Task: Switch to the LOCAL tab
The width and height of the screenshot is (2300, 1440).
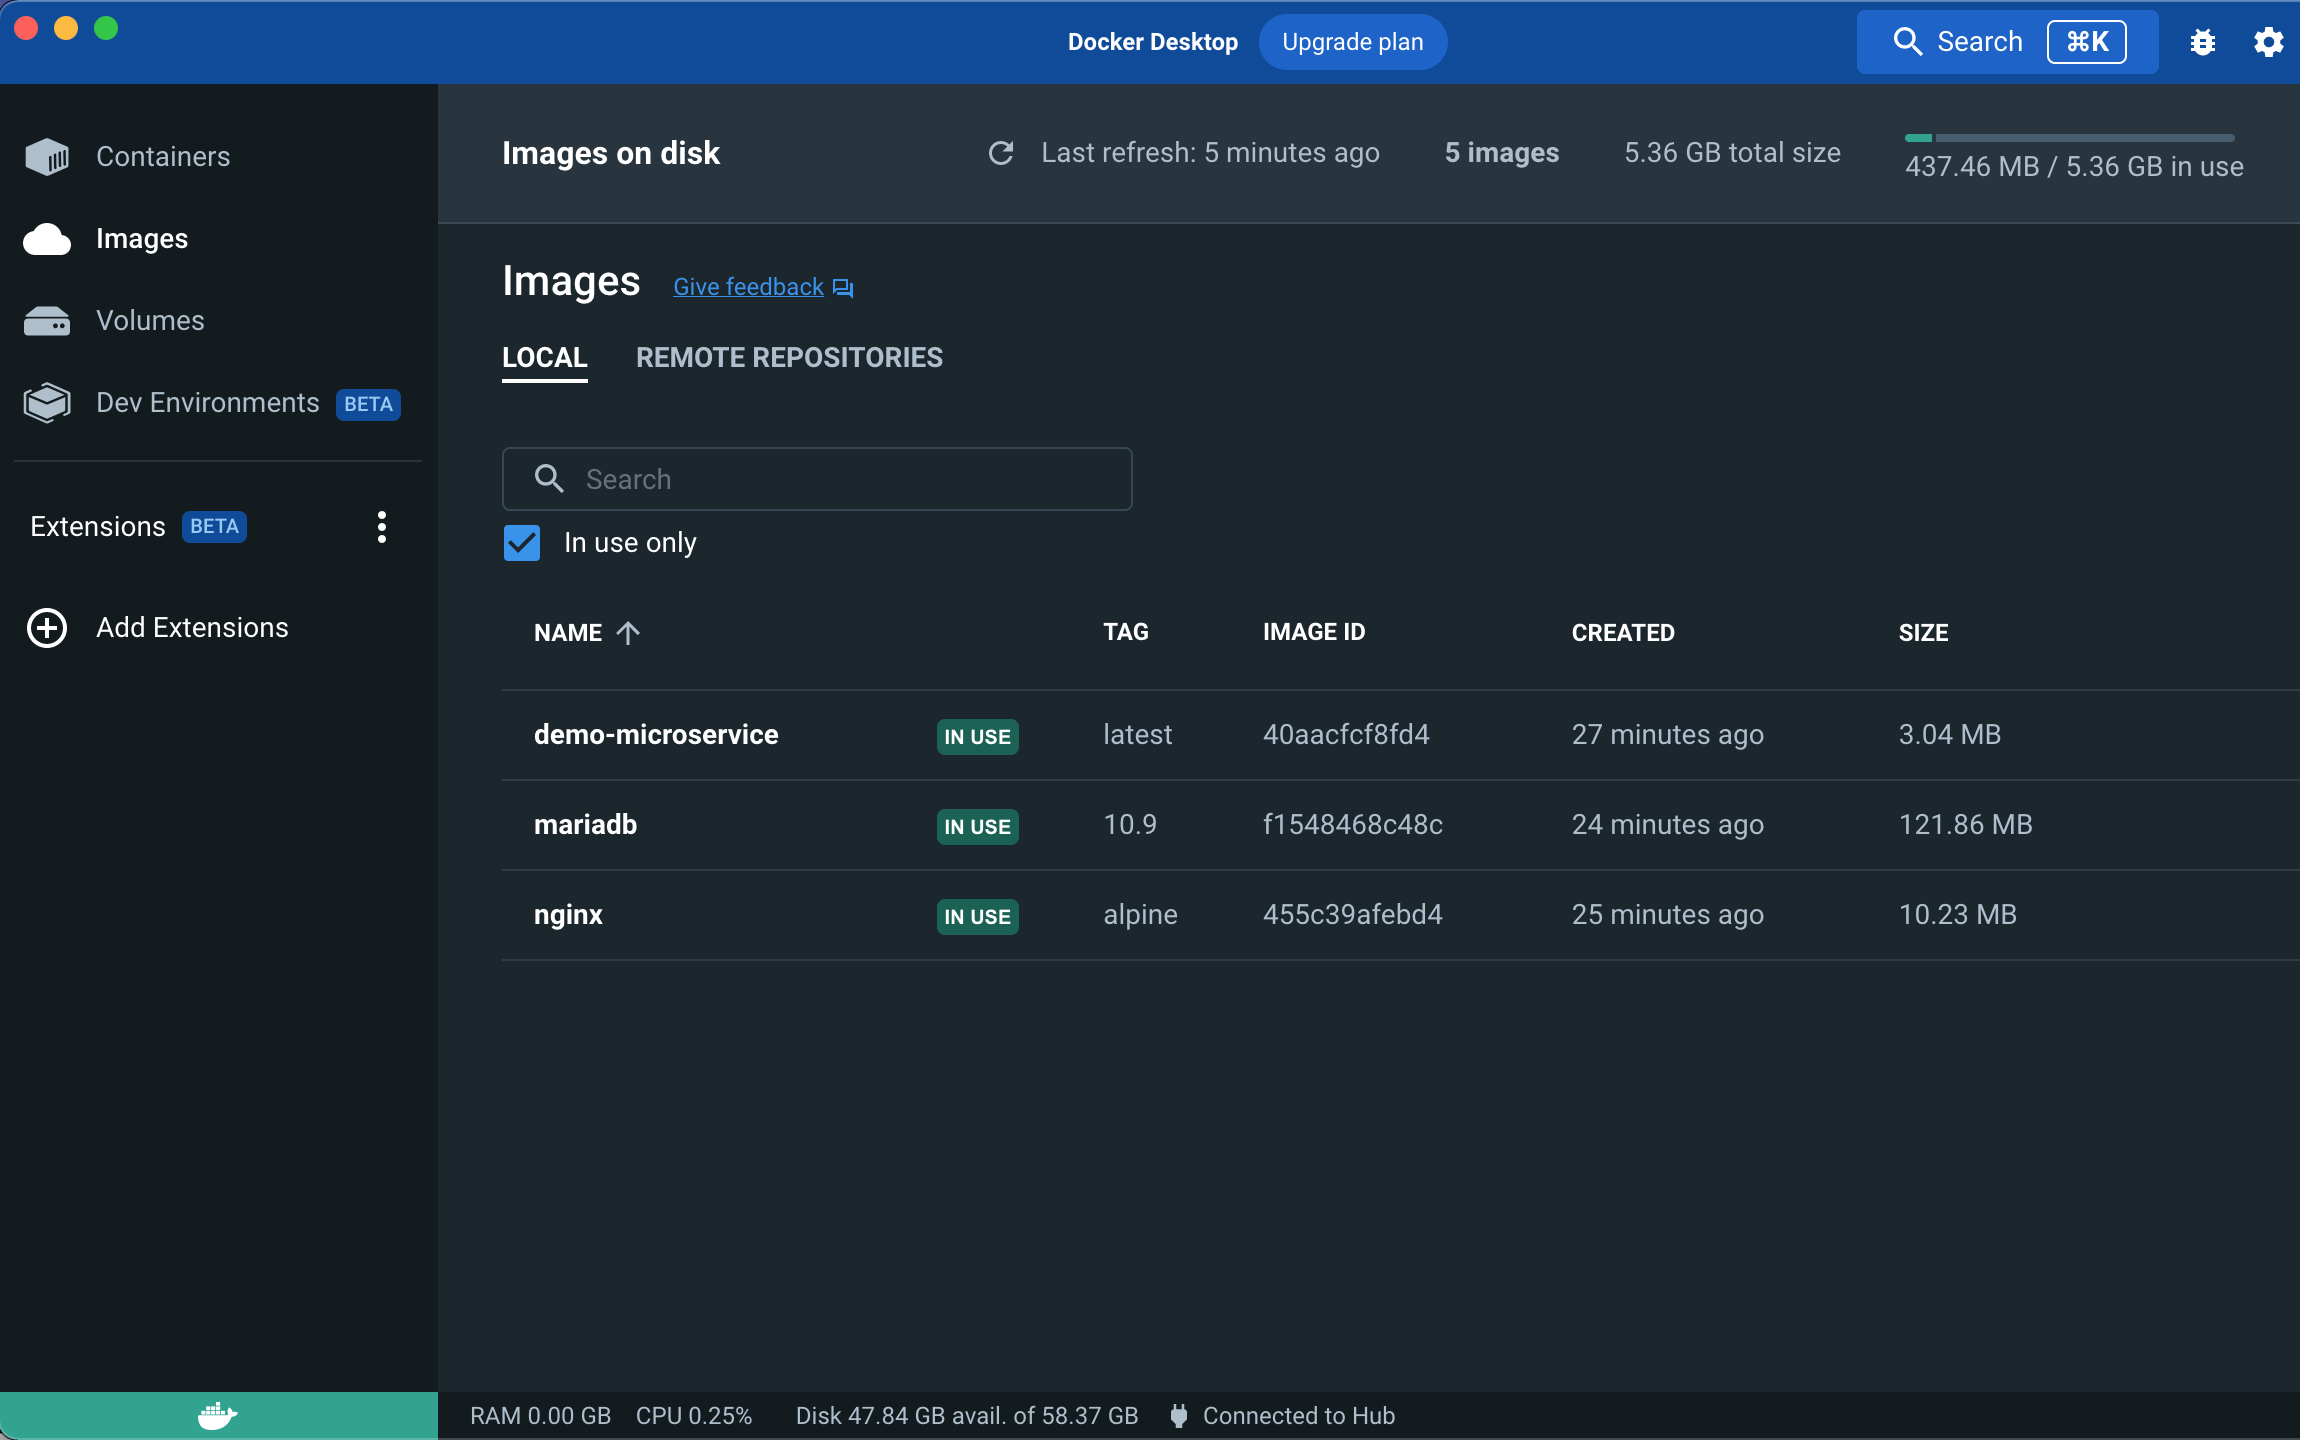Action: tap(545, 358)
